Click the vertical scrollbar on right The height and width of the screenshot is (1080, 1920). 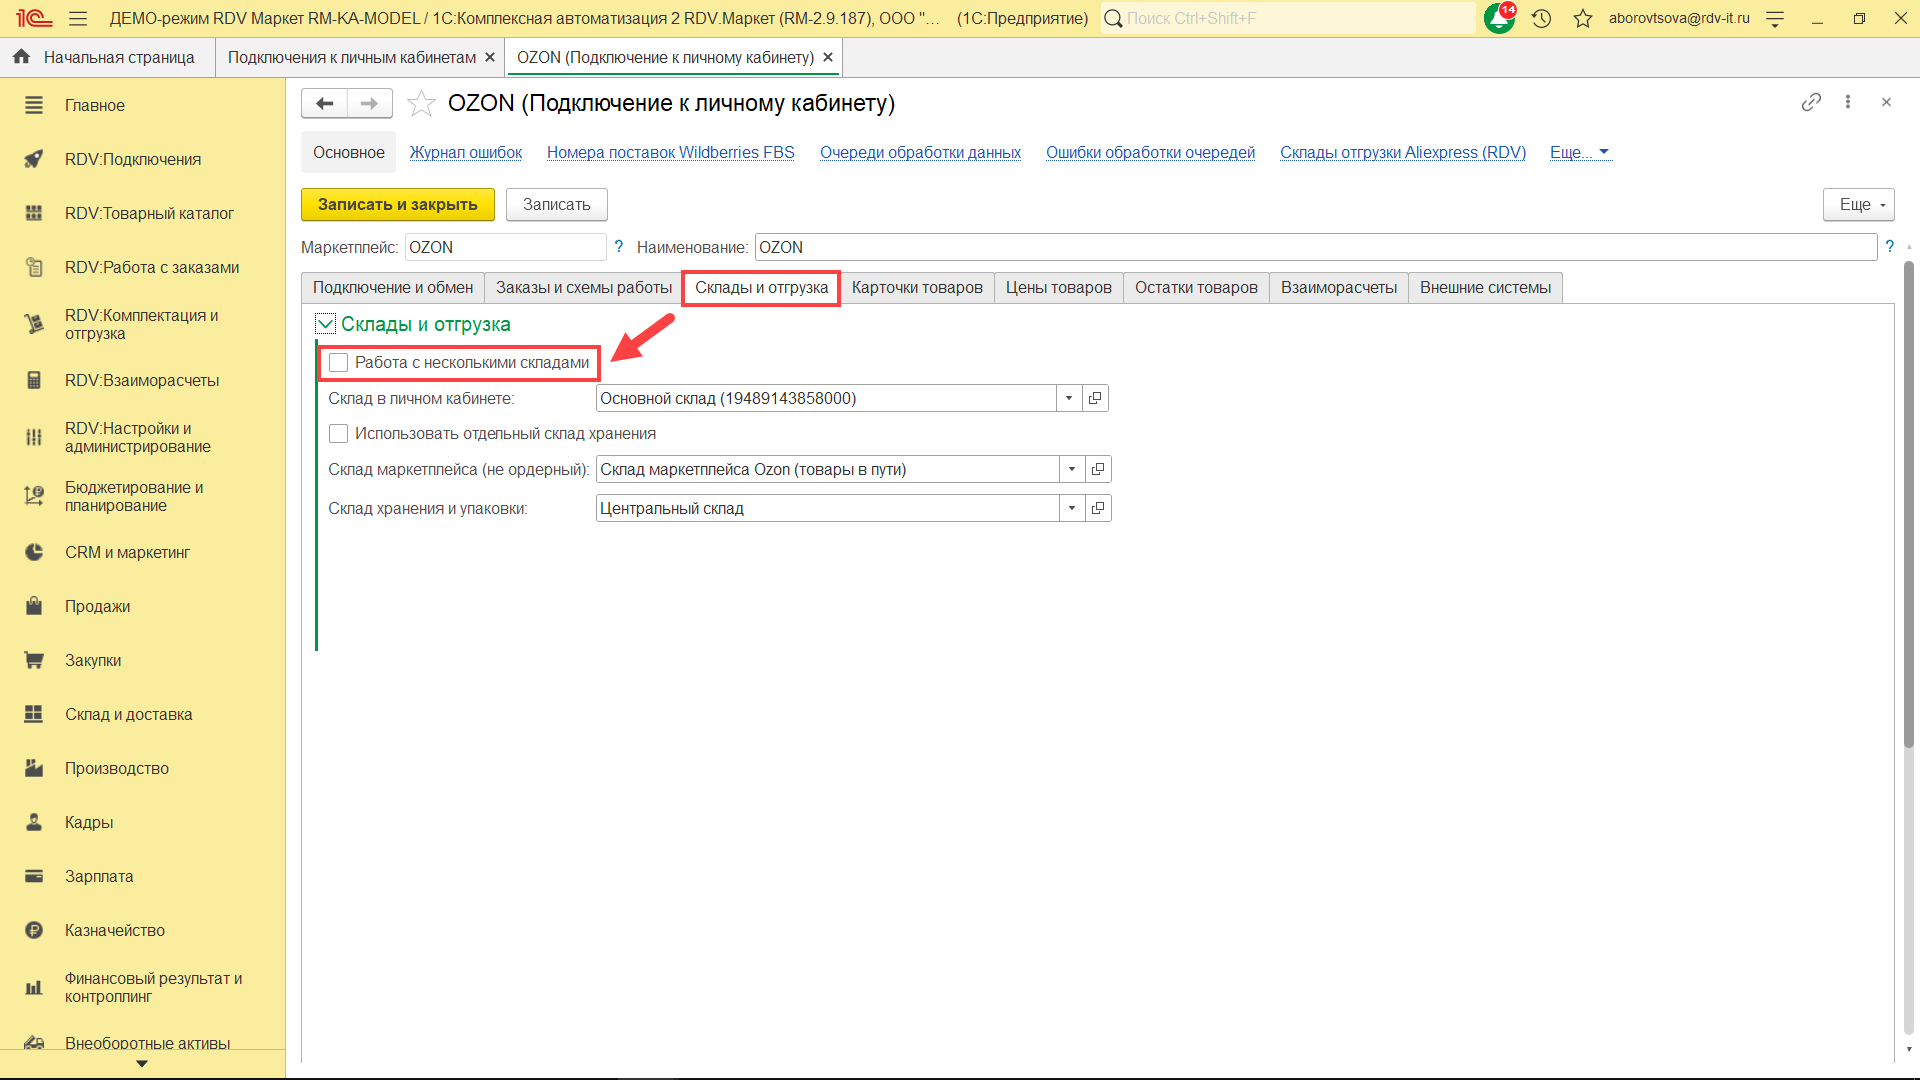[1908, 500]
